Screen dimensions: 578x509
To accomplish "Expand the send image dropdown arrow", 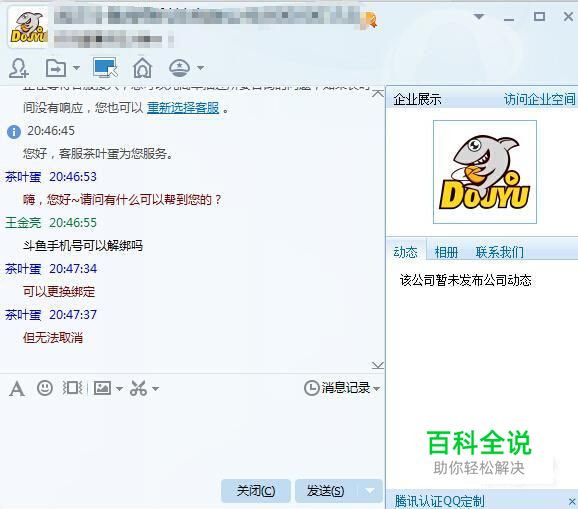I will click(x=119, y=388).
